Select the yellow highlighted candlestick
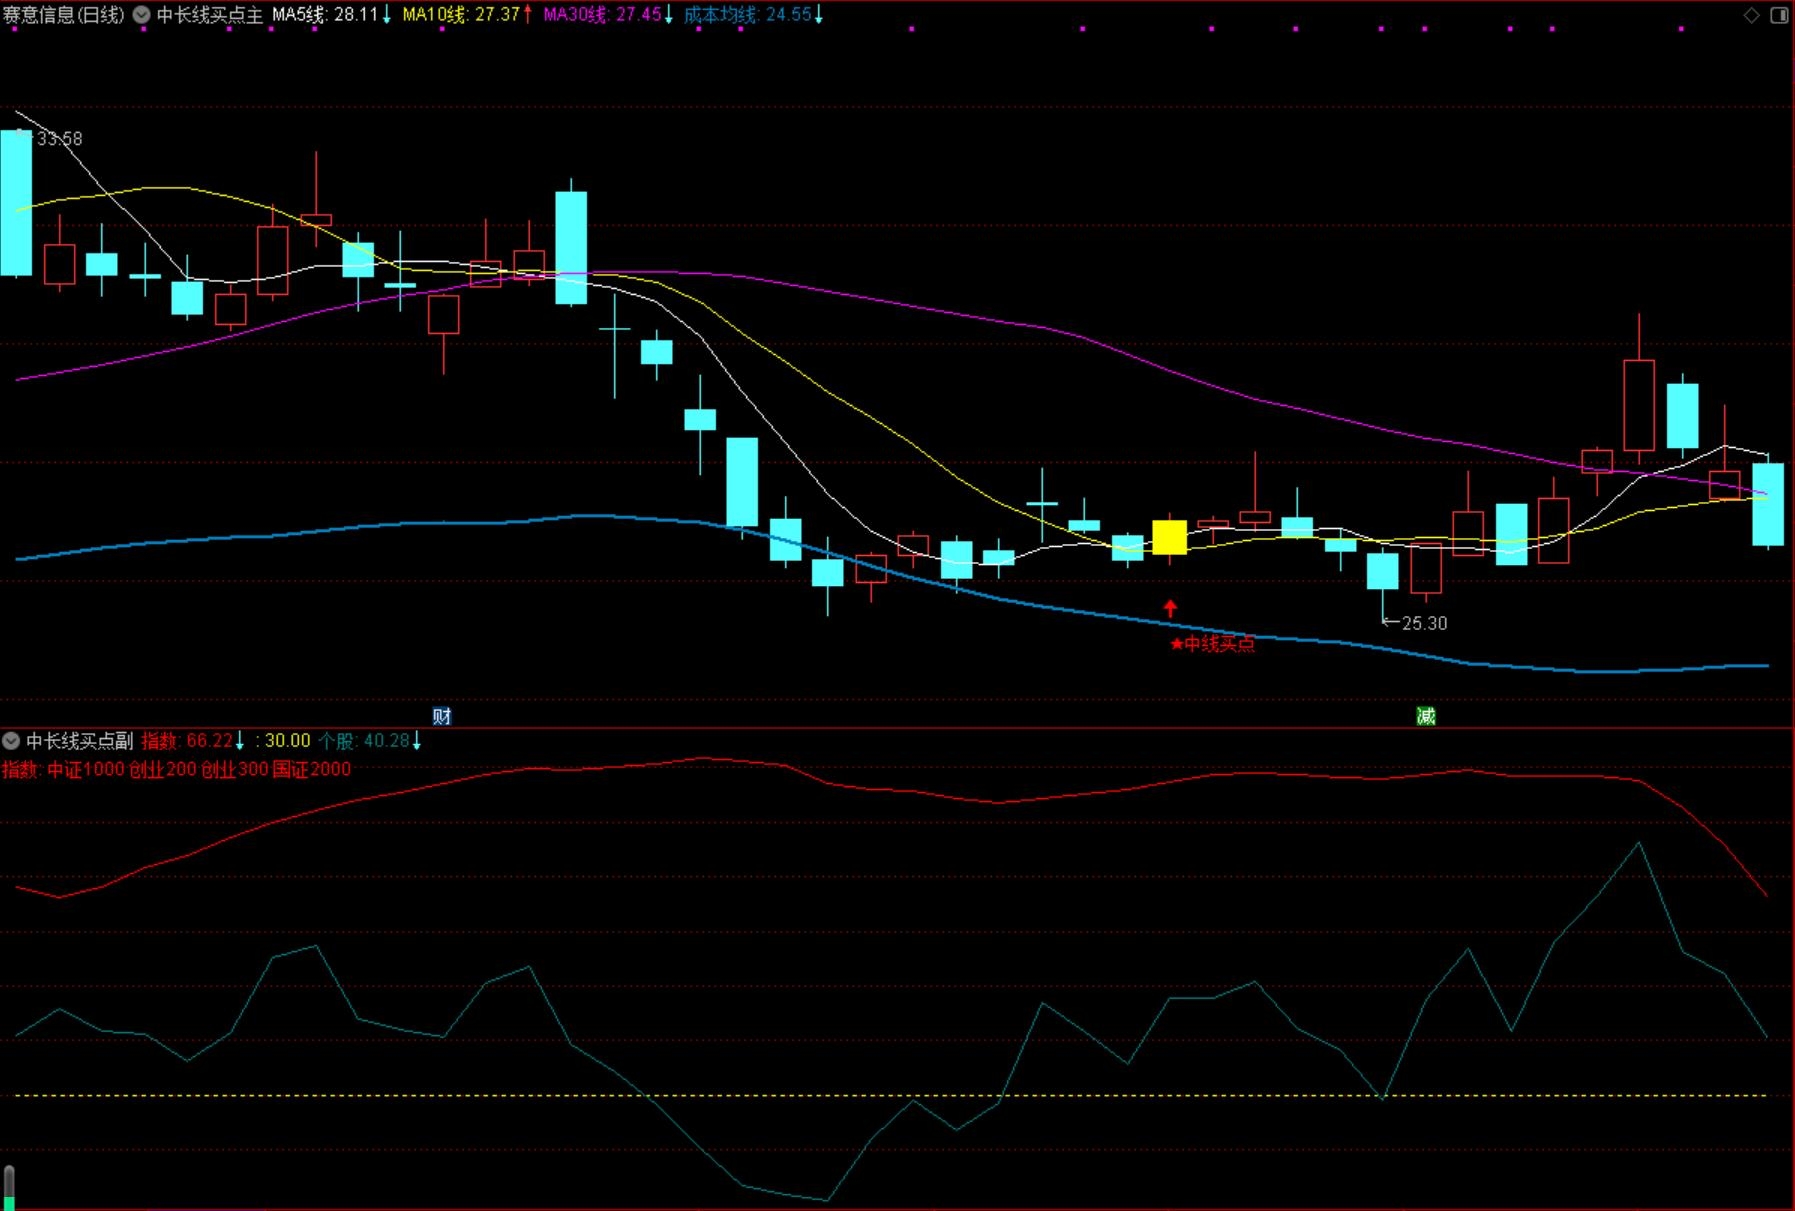Image resolution: width=1795 pixels, height=1211 pixels. click(1170, 537)
